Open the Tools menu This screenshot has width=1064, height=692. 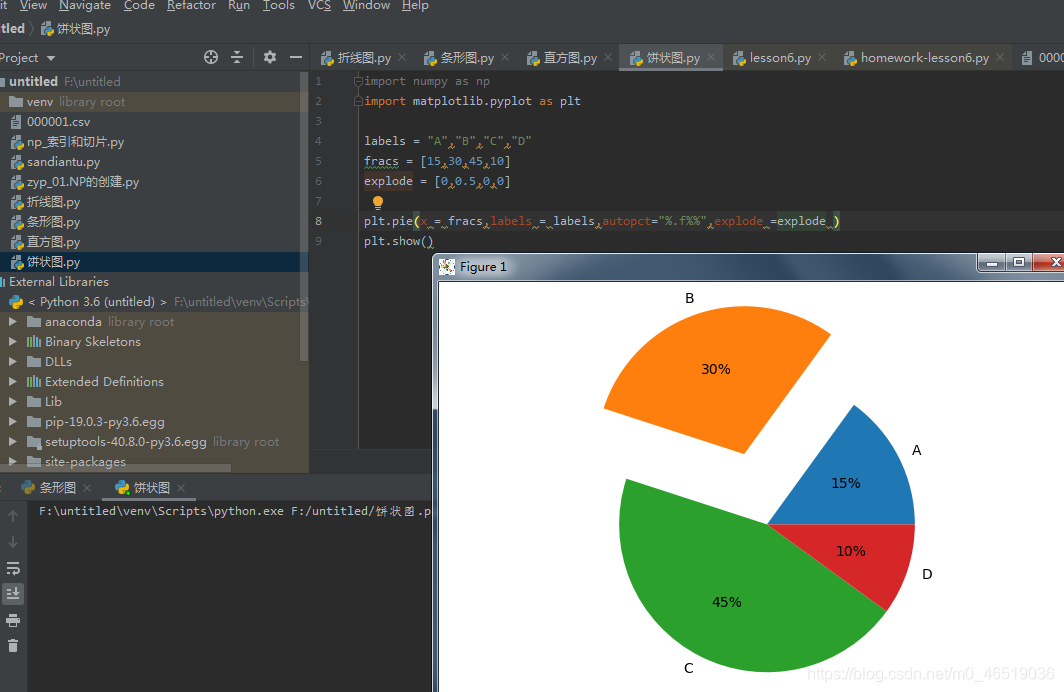(x=279, y=5)
